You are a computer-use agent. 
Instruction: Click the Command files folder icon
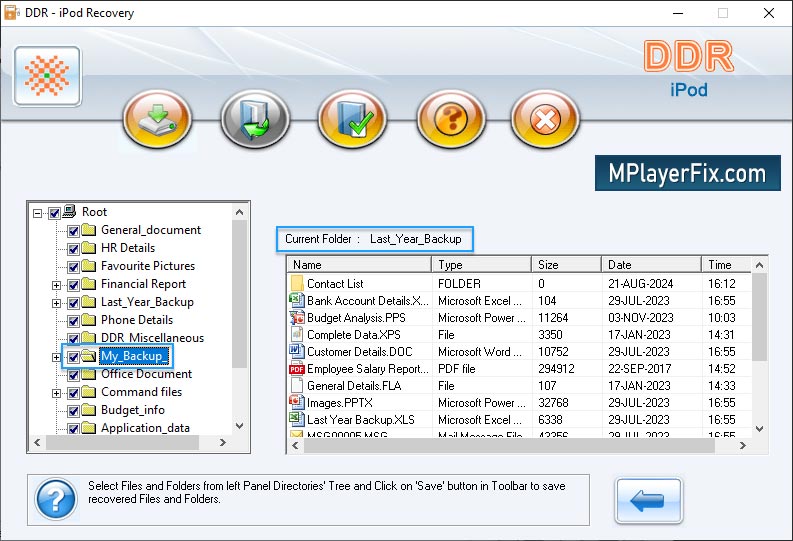(x=89, y=392)
